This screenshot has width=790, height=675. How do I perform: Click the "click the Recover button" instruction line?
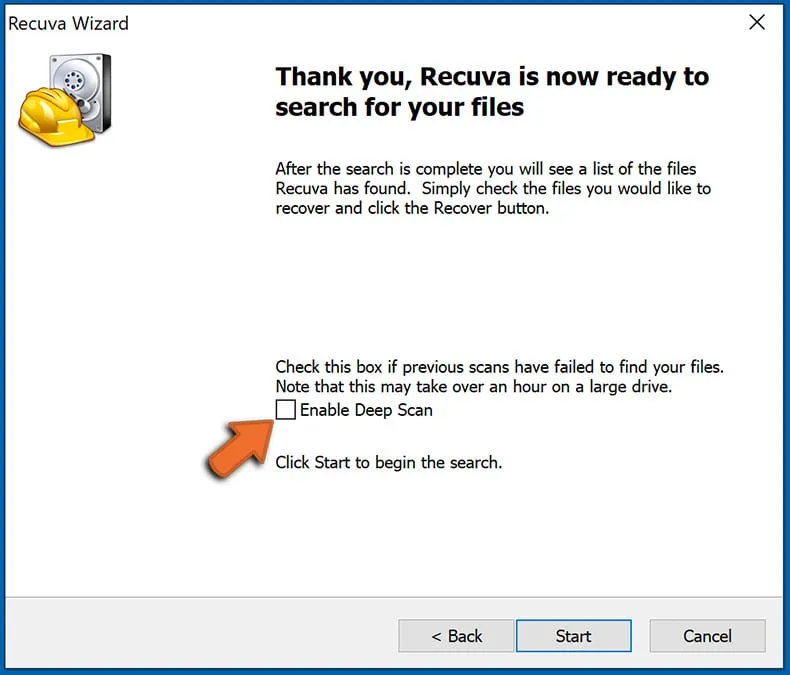(412, 209)
